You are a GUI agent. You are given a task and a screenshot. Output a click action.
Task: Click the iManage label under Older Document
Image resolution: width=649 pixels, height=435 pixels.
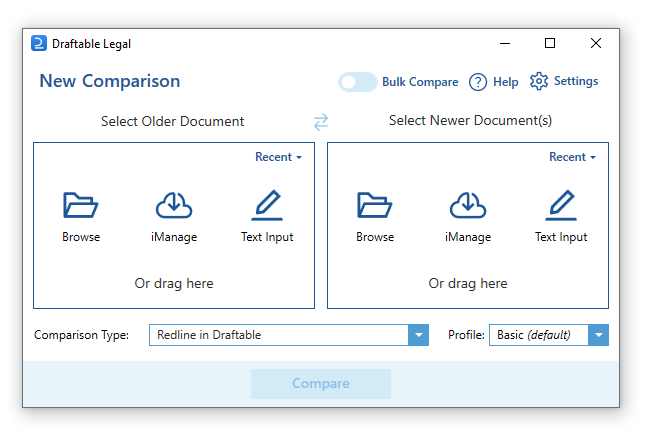click(x=174, y=237)
